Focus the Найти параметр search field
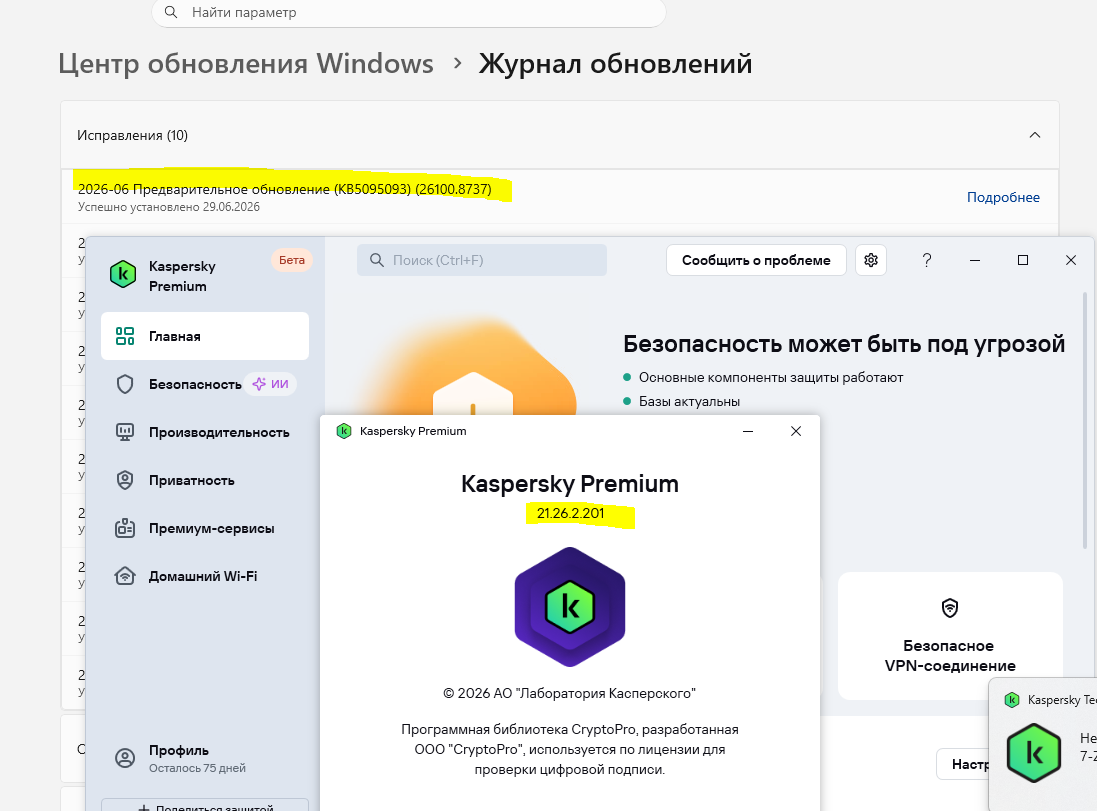 click(x=409, y=13)
